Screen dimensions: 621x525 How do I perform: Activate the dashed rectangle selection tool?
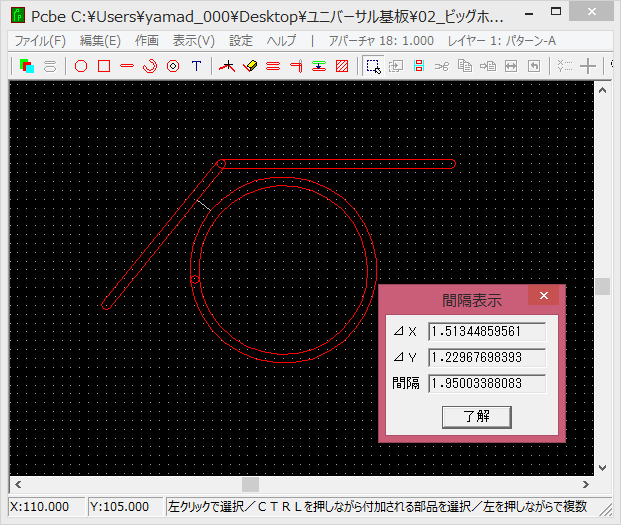(x=373, y=66)
